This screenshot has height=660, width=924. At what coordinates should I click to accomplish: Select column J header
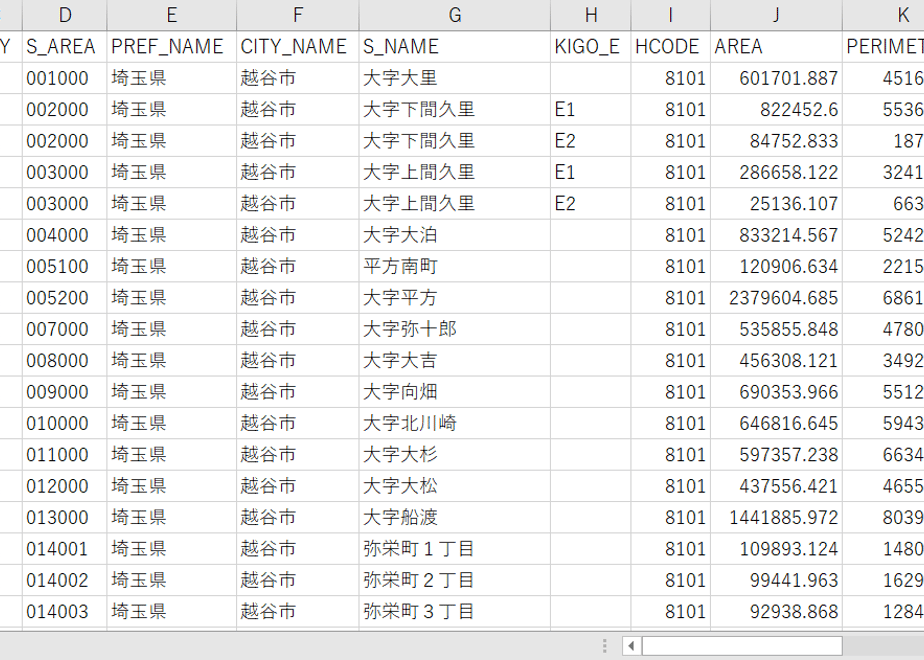click(x=776, y=15)
